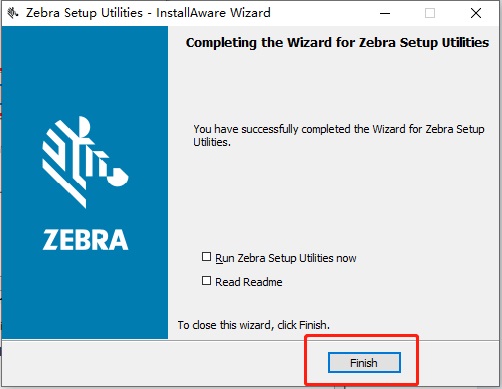Tick the Read Readme checkbox
The height and width of the screenshot is (389, 502).
tap(206, 281)
